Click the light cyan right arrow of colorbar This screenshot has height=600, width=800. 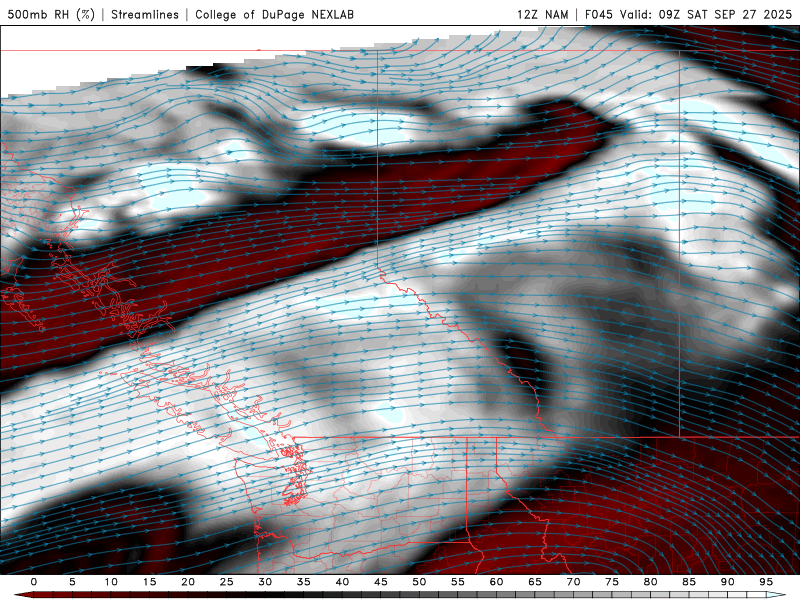[776, 595]
